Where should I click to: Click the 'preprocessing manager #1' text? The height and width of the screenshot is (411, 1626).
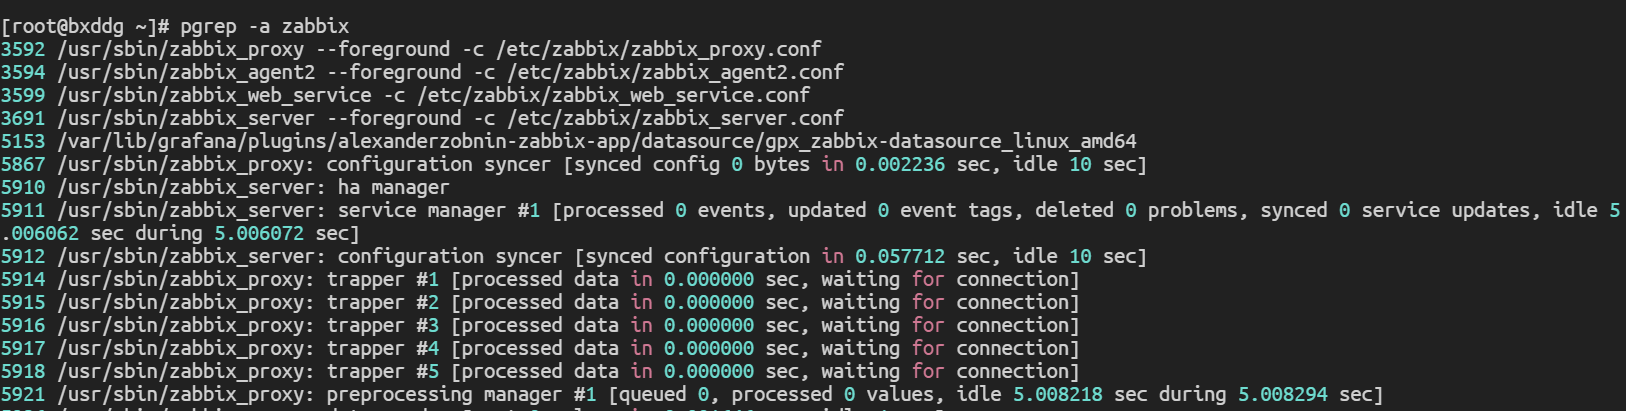point(461,394)
